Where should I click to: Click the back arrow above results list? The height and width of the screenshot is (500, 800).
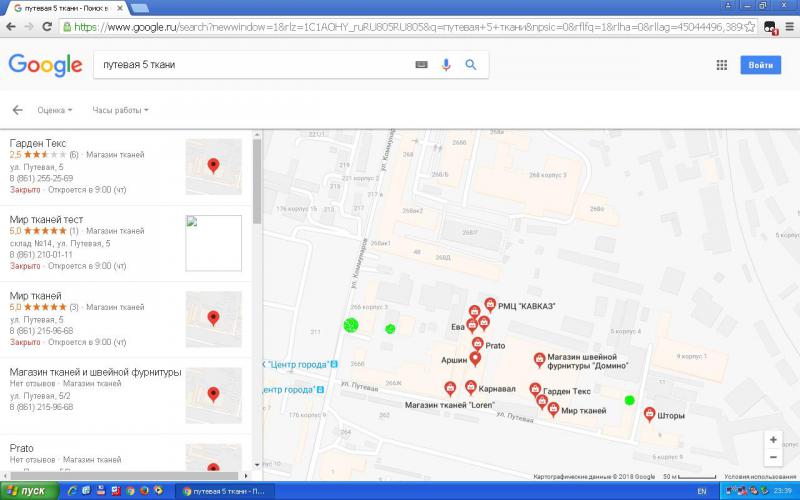pos(17,110)
